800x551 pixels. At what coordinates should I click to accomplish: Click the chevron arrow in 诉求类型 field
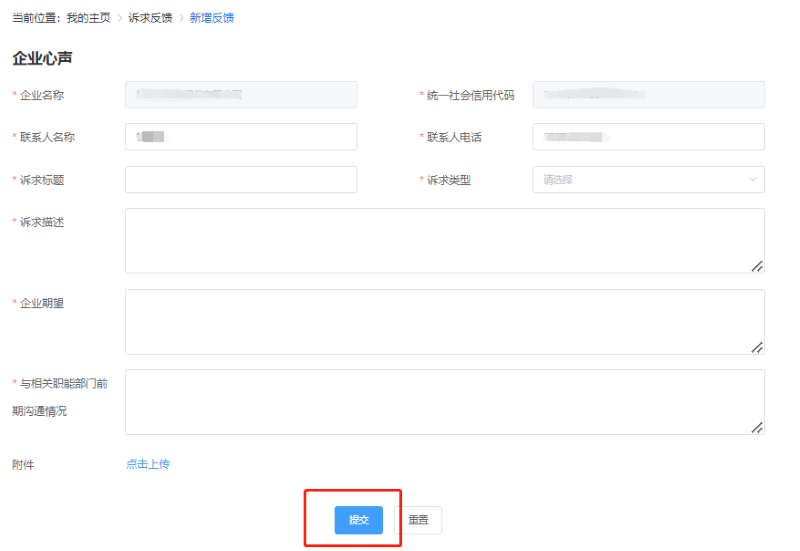pos(753,180)
